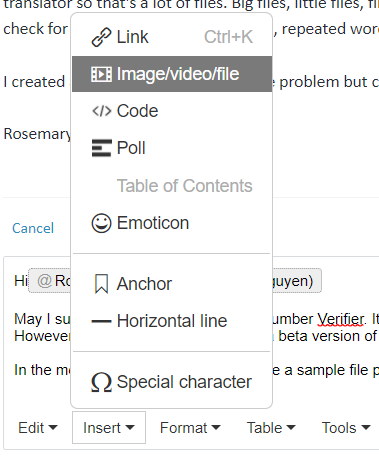Screen dimensions: 379x472
Task: Place cursor after 'sample file' text
Action: coord(369,370)
